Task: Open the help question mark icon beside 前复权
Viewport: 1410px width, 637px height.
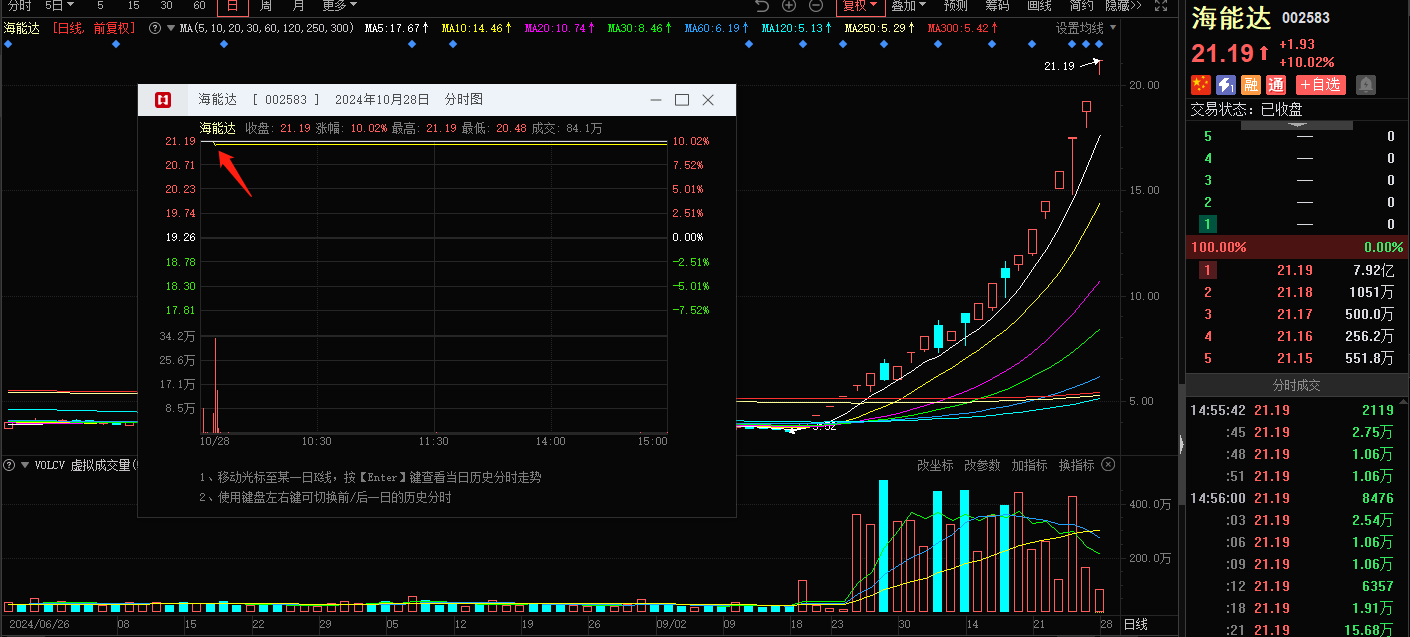Action: (155, 28)
